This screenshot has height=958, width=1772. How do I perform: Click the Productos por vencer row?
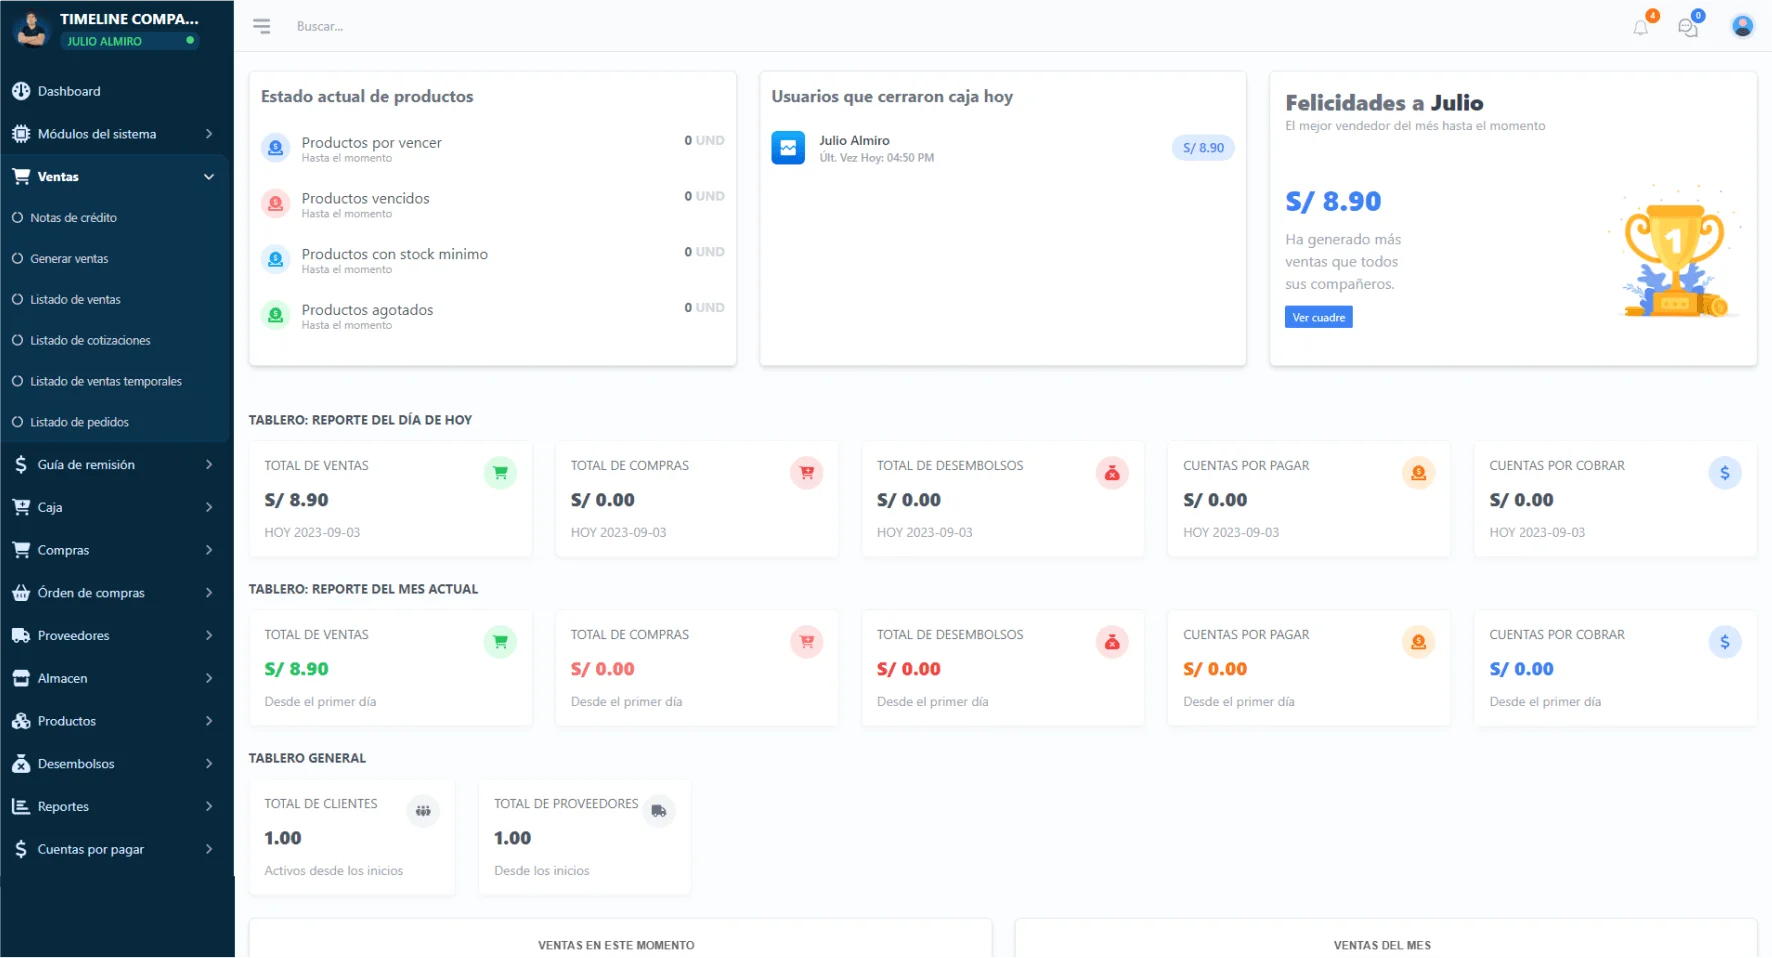(492, 148)
